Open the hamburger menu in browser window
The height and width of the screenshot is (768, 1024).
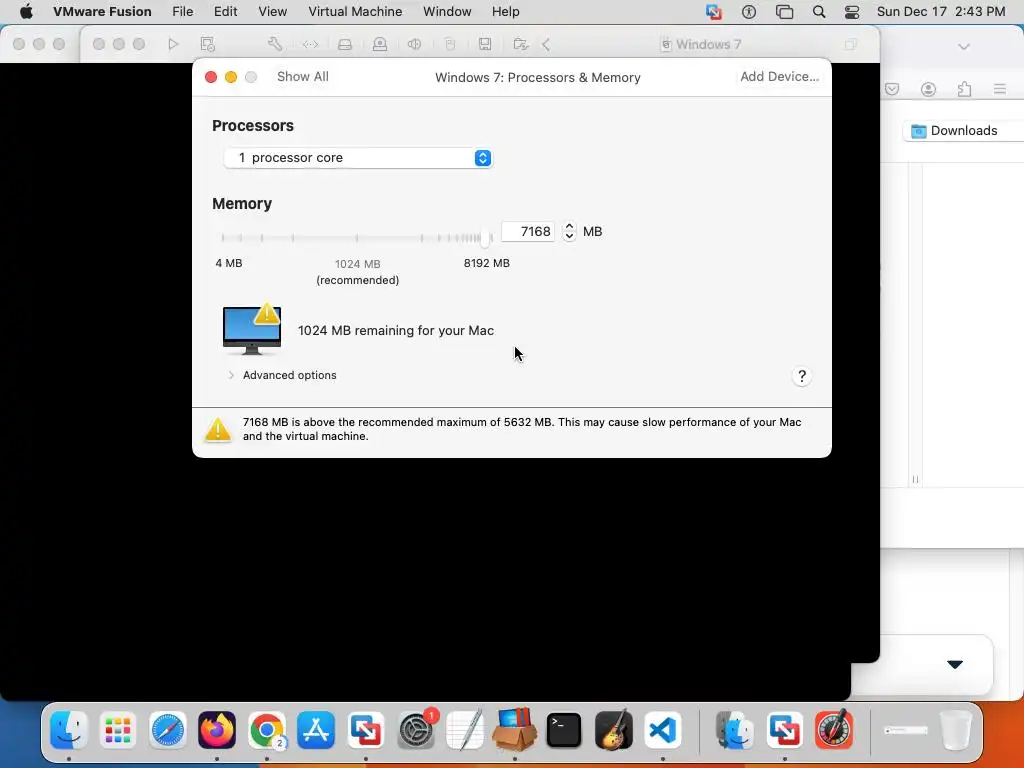coord(1000,89)
